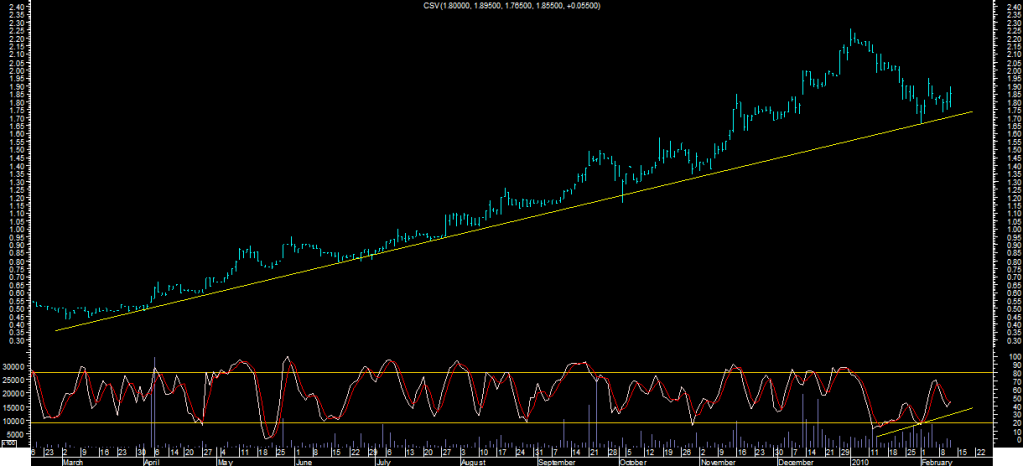Click the March label on the time axis
The image size is (1023, 466).
pos(74,461)
